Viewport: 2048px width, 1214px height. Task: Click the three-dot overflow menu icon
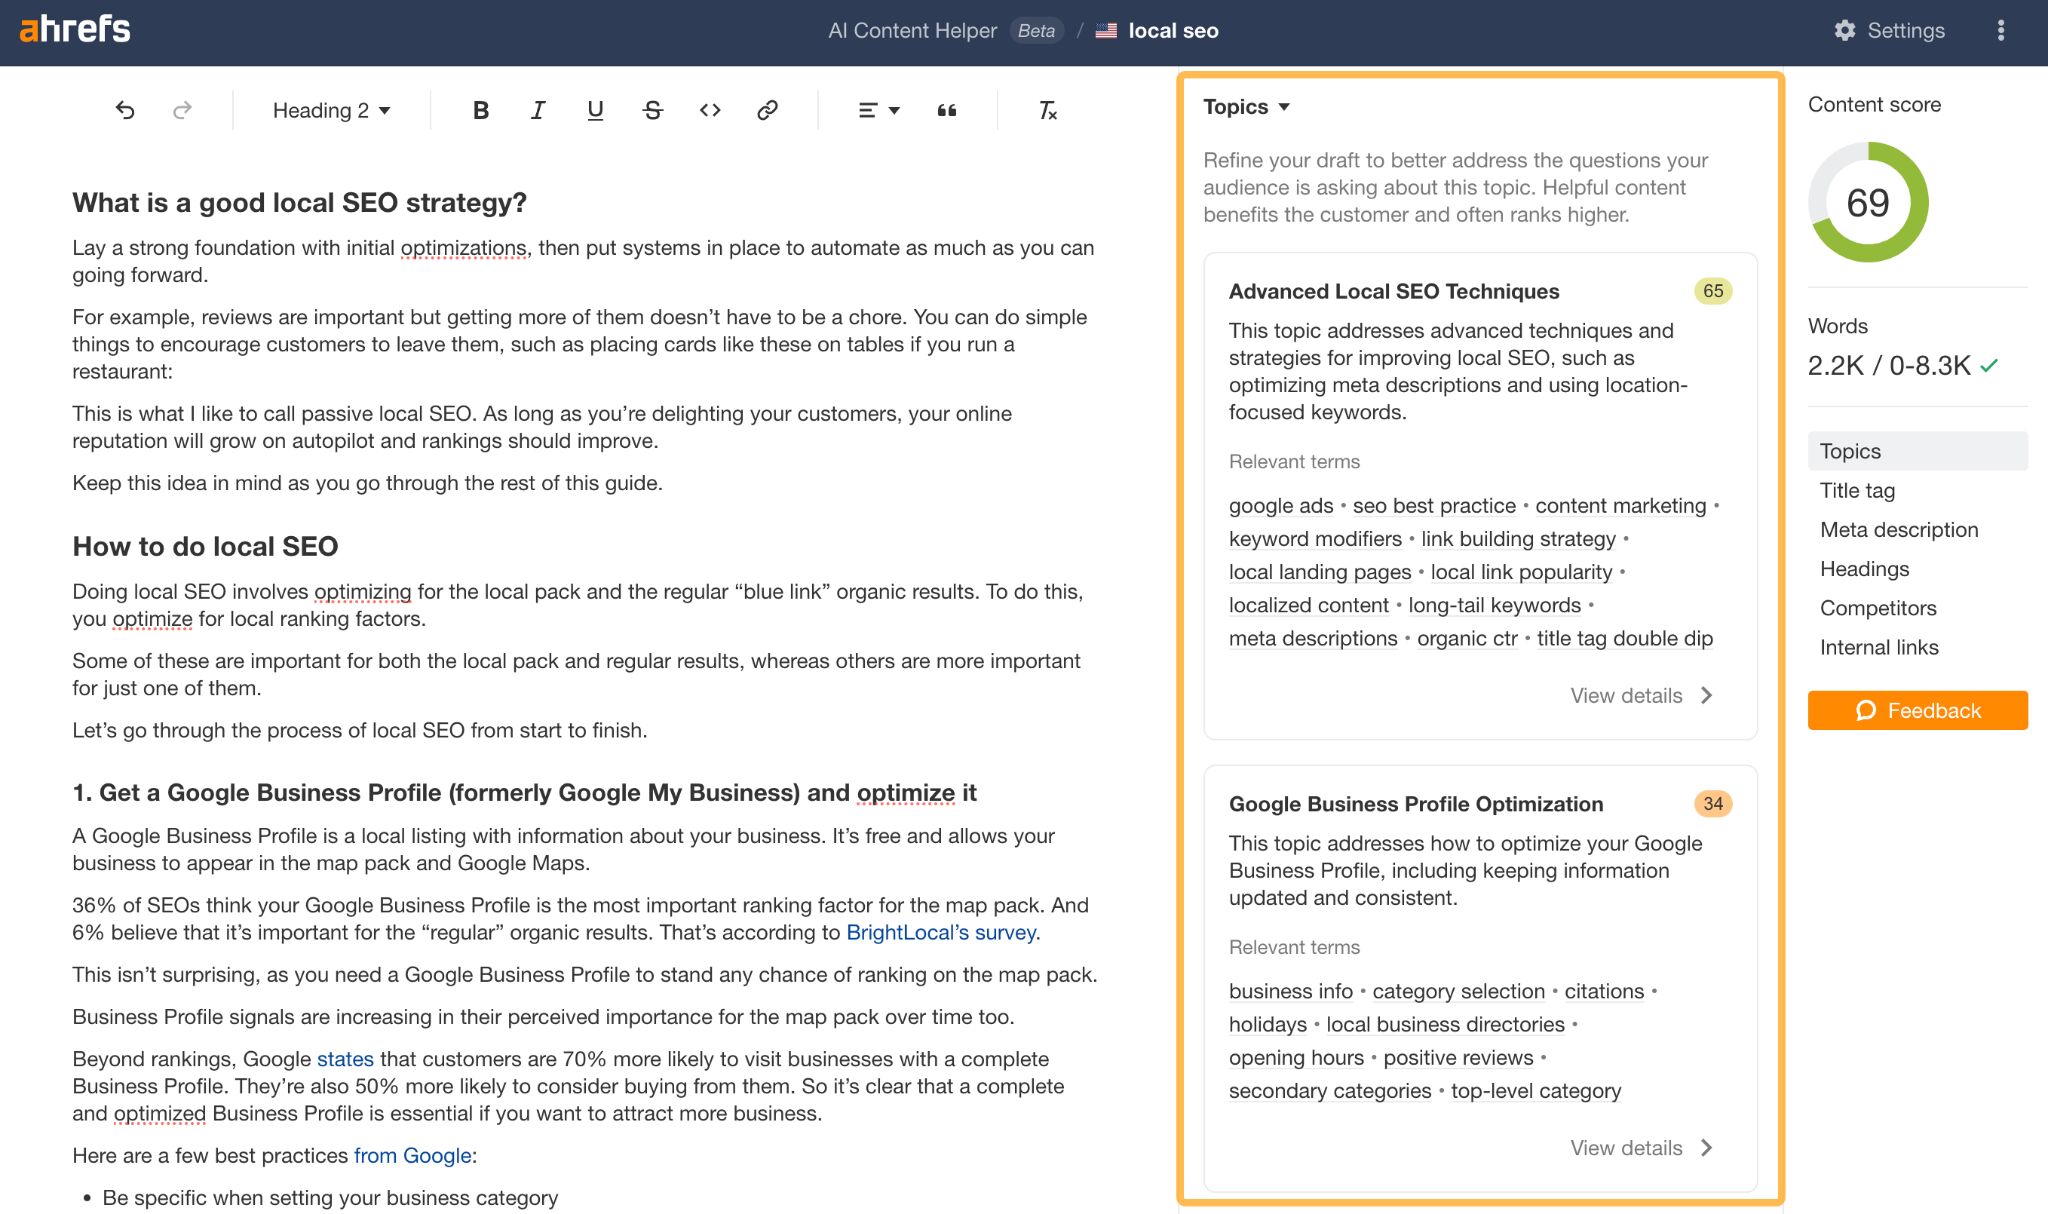(x=1999, y=29)
